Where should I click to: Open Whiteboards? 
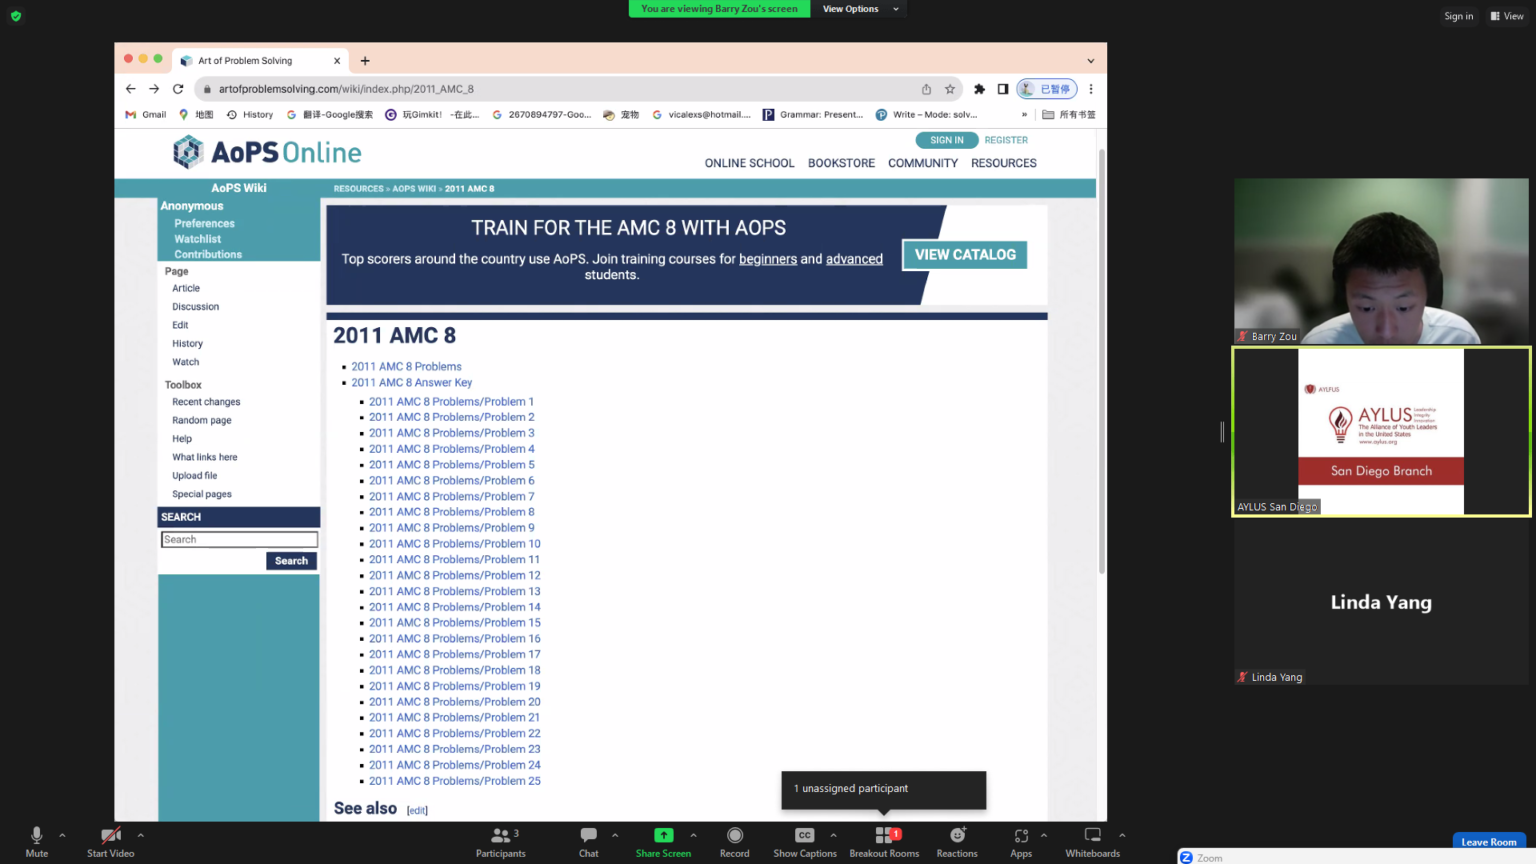(1093, 842)
